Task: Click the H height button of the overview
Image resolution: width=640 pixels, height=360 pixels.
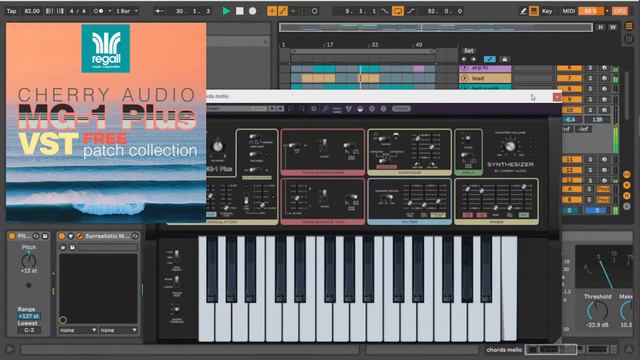Action: point(600,27)
